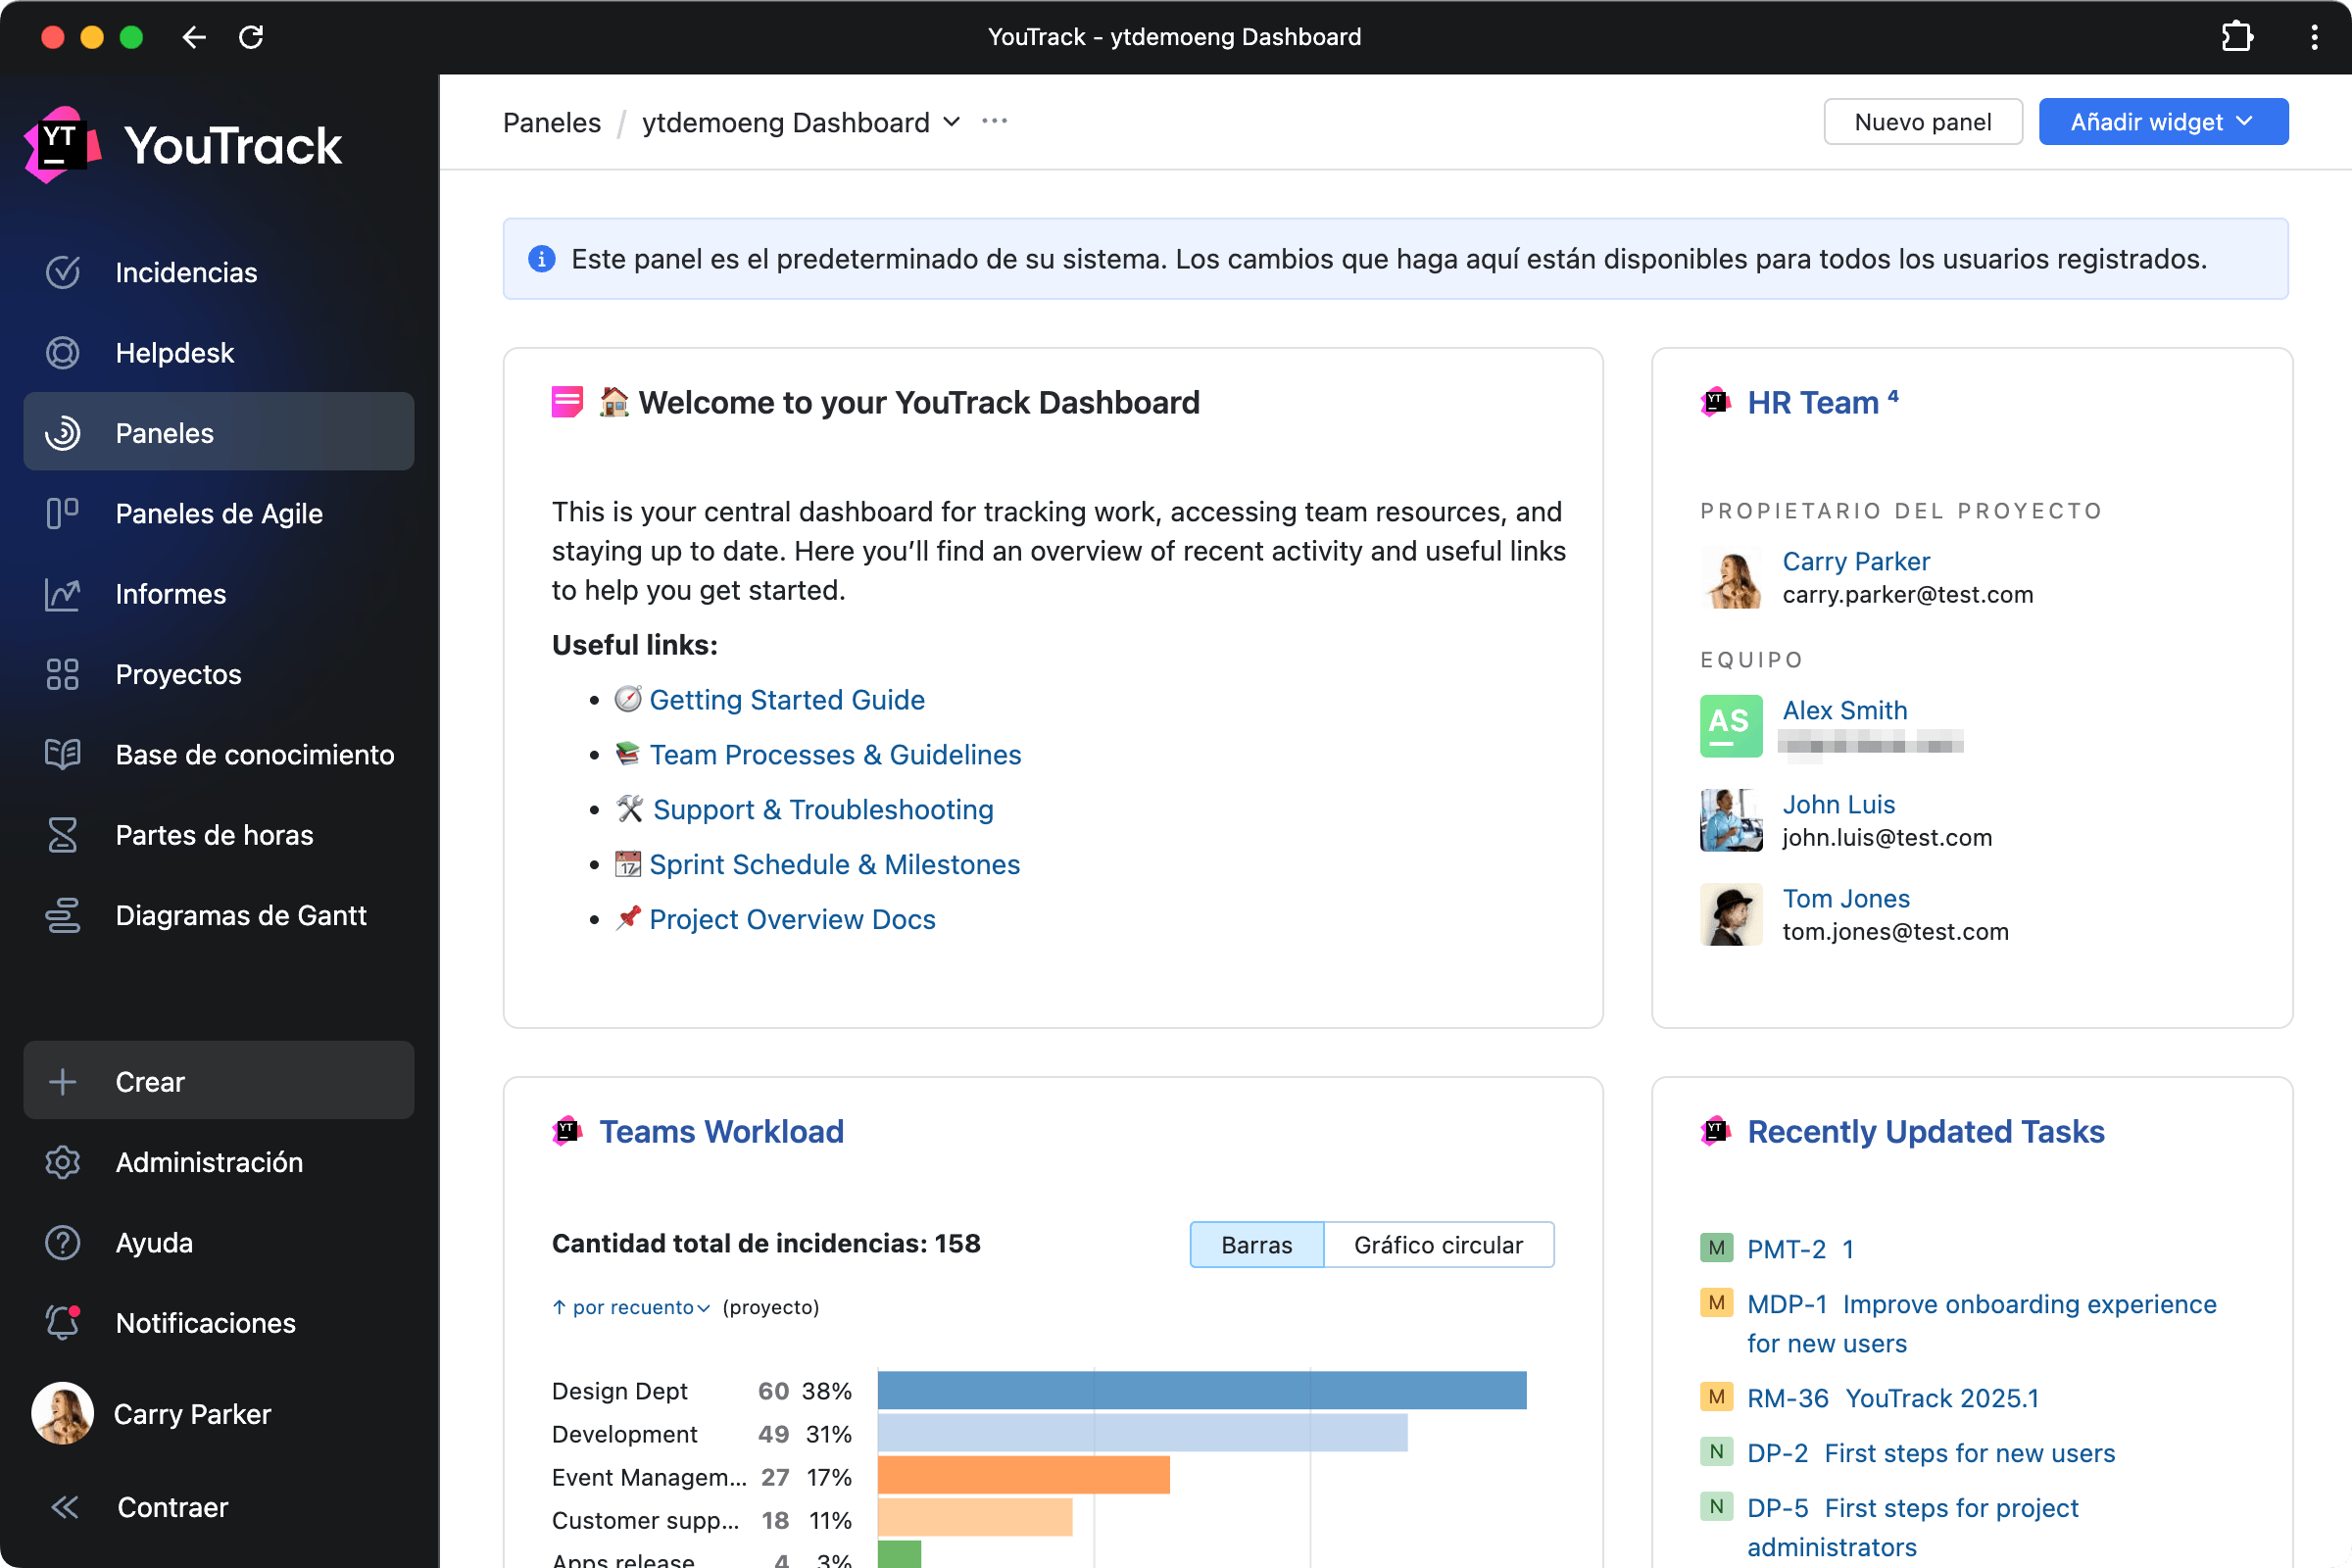Click the Base de conocimiento book icon
The image size is (2352, 1568).
62,754
